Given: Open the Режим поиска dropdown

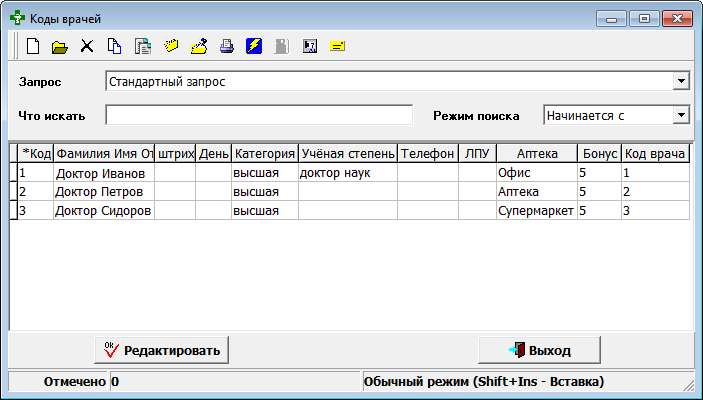Looking at the screenshot, I should point(681,115).
